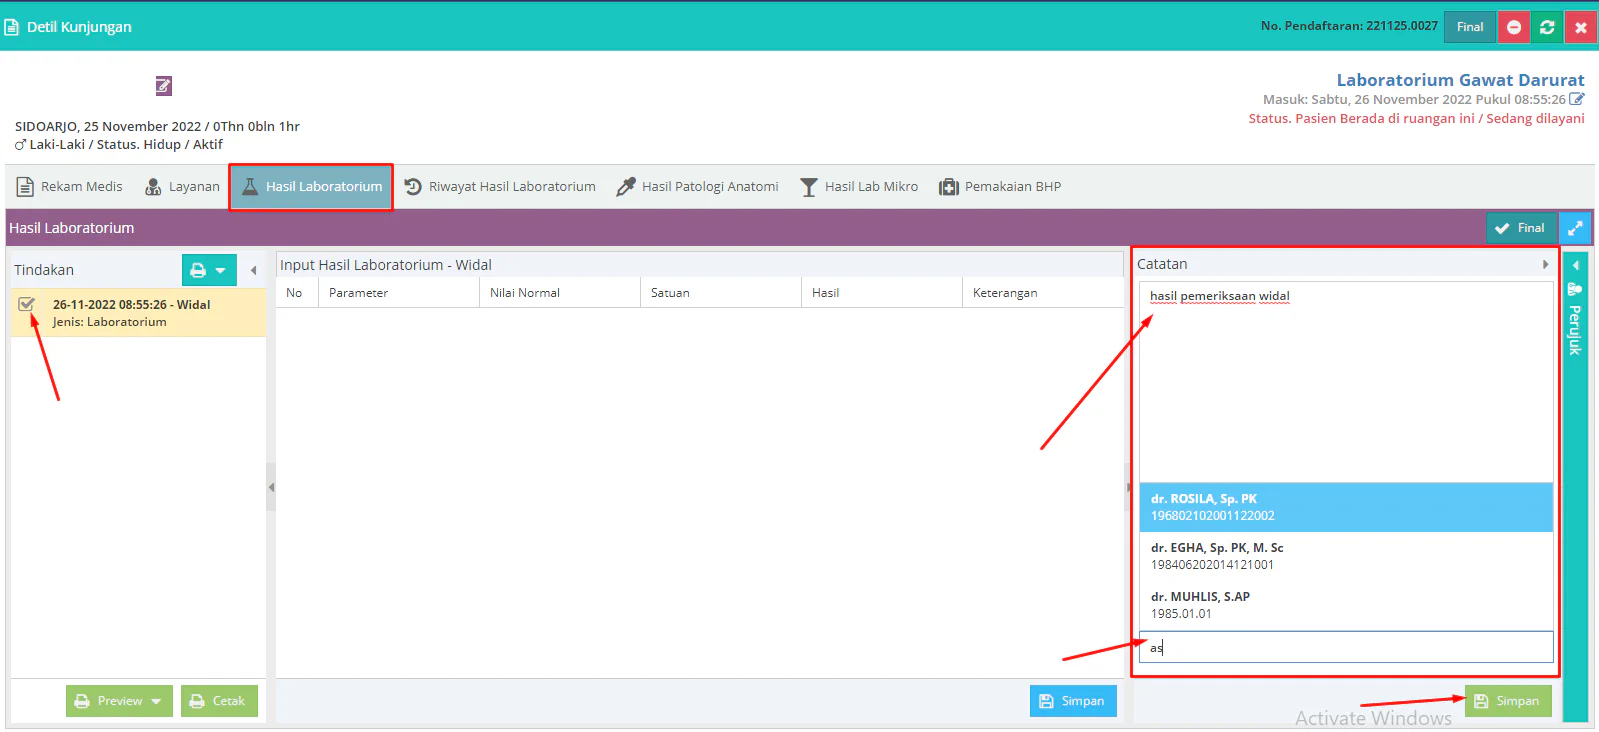Click the Cetak print button
This screenshot has height=732, width=1599.
219,701
